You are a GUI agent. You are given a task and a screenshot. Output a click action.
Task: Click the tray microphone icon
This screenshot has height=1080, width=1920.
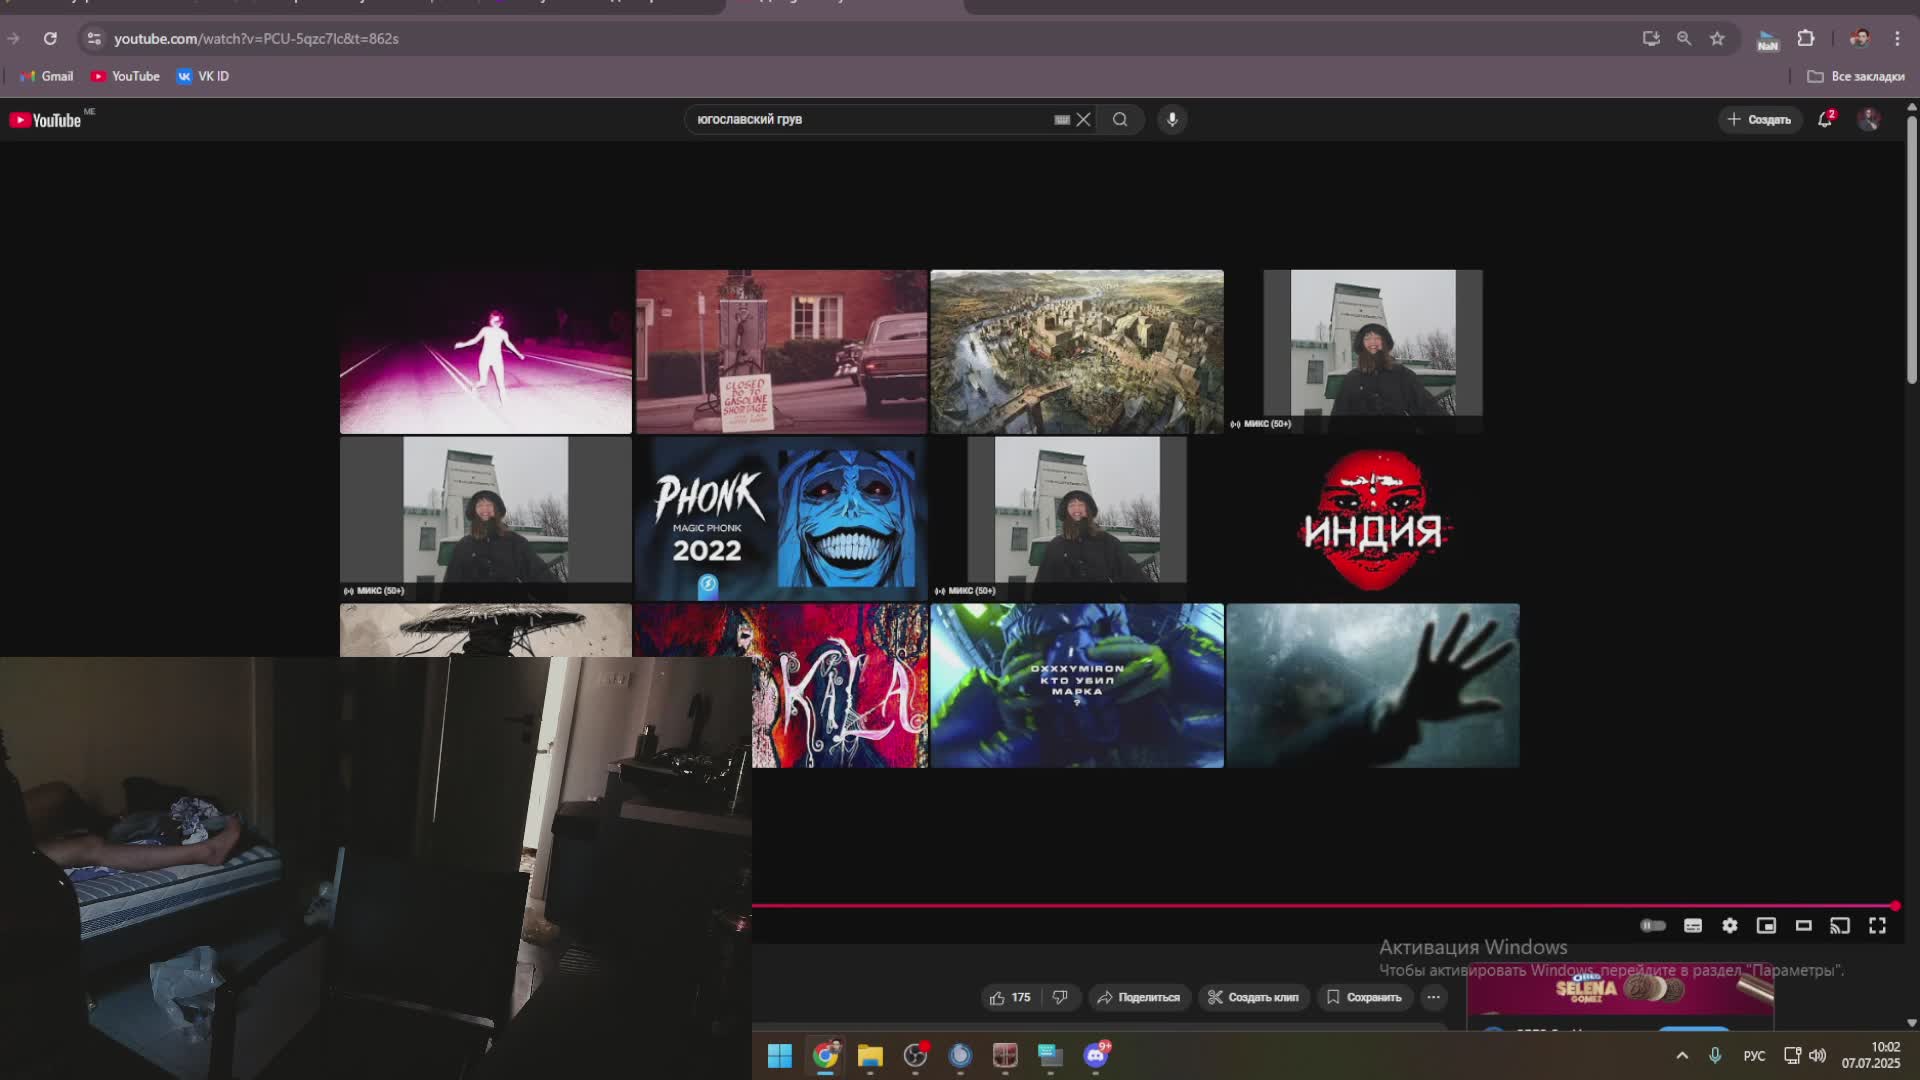[1715, 1055]
